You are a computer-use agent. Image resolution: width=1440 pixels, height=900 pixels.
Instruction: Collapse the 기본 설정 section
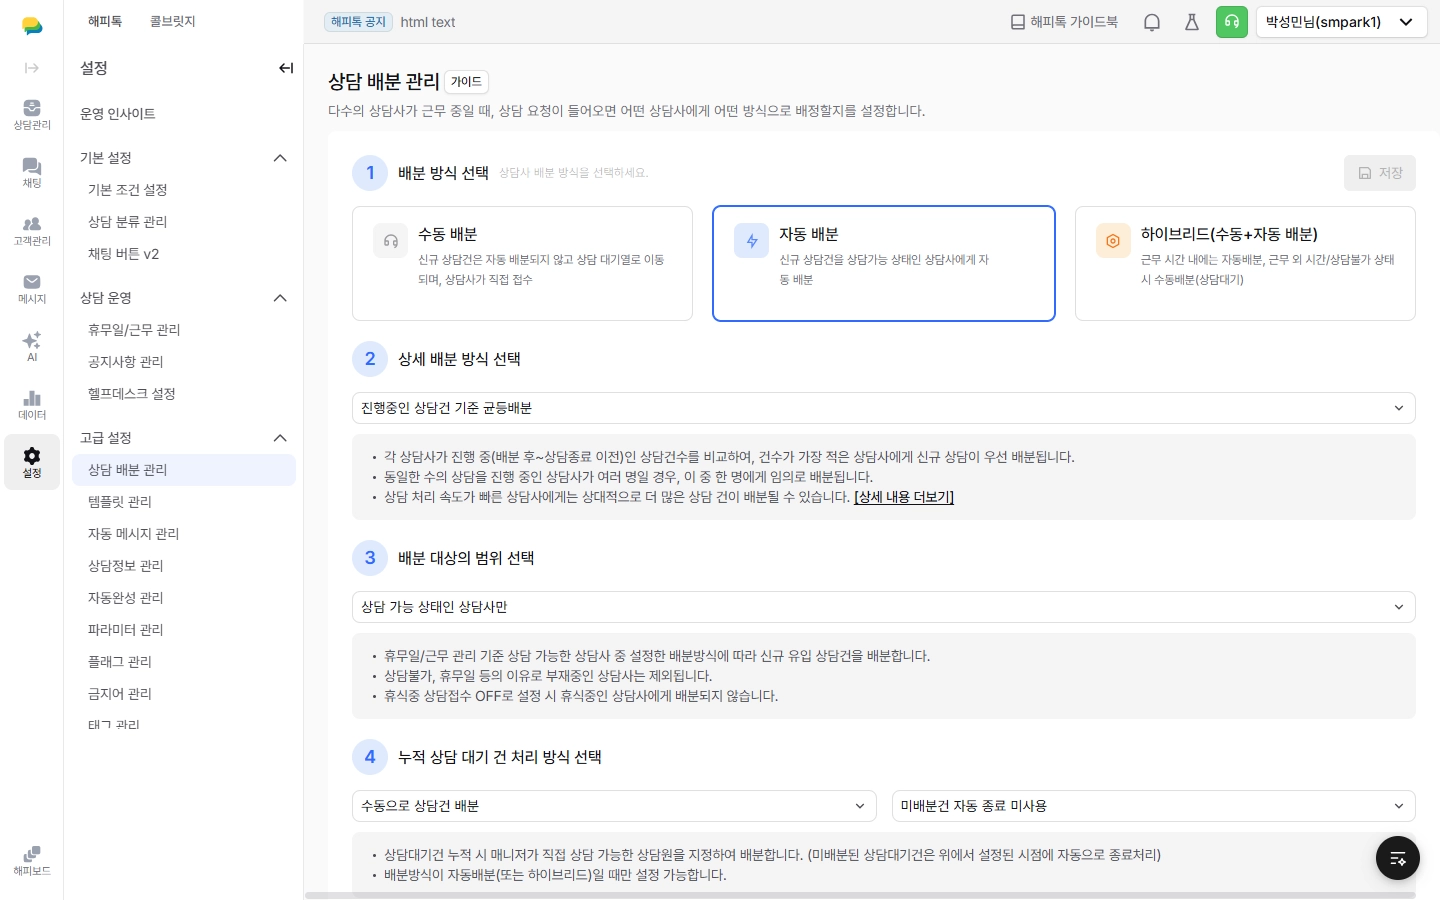coord(280,158)
